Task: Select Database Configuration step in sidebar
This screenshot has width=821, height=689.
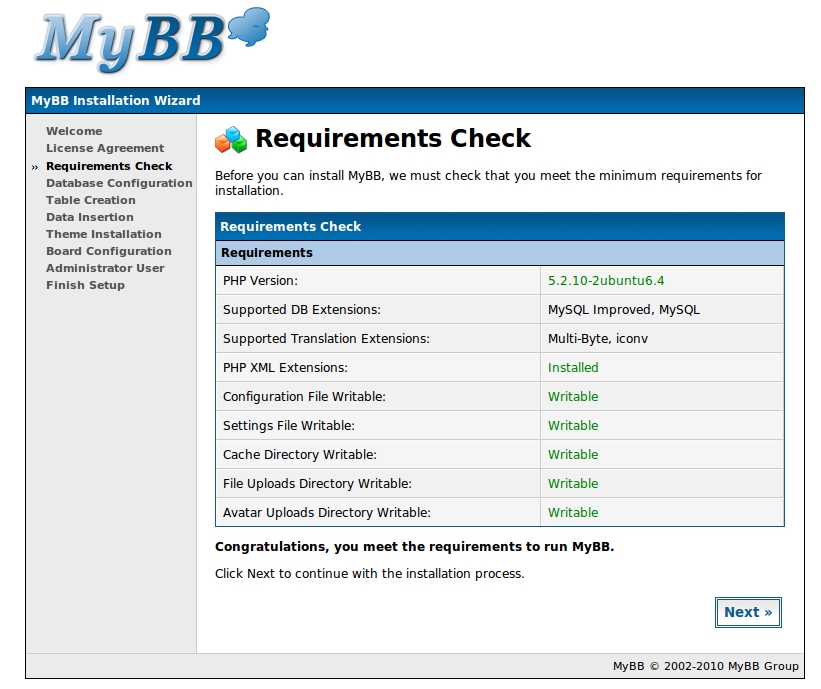Action: tap(119, 183)
